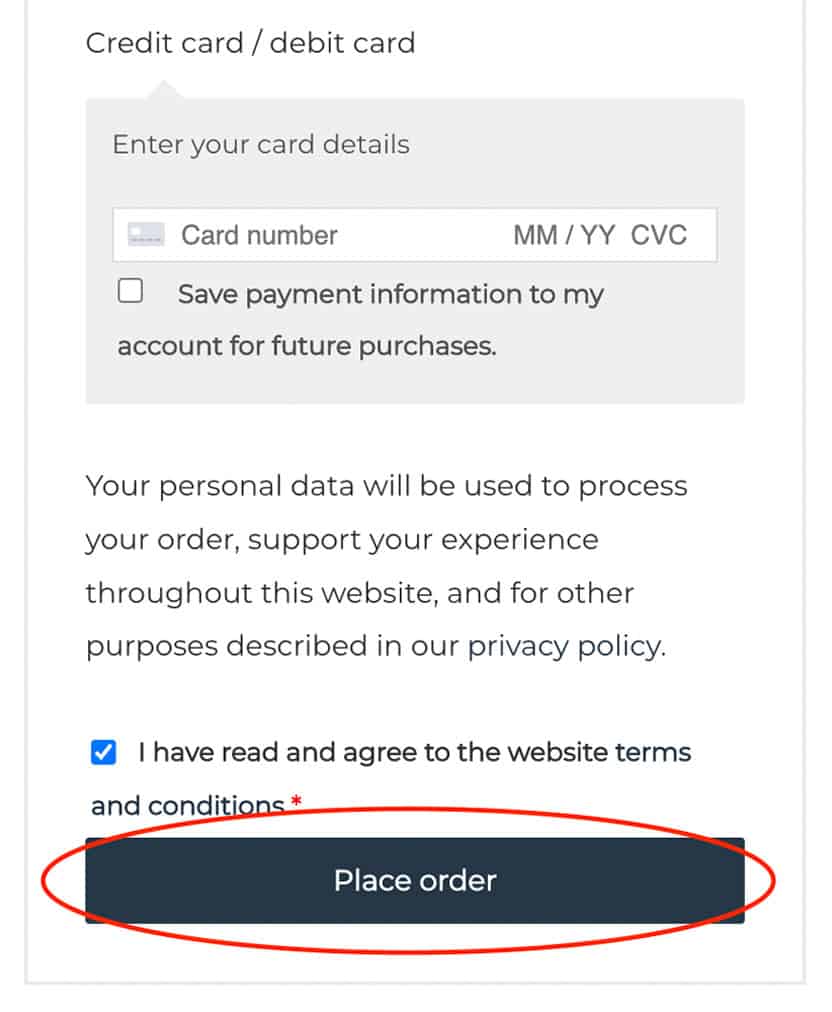Click the red required asterisk after conditions

click(296, 802)
